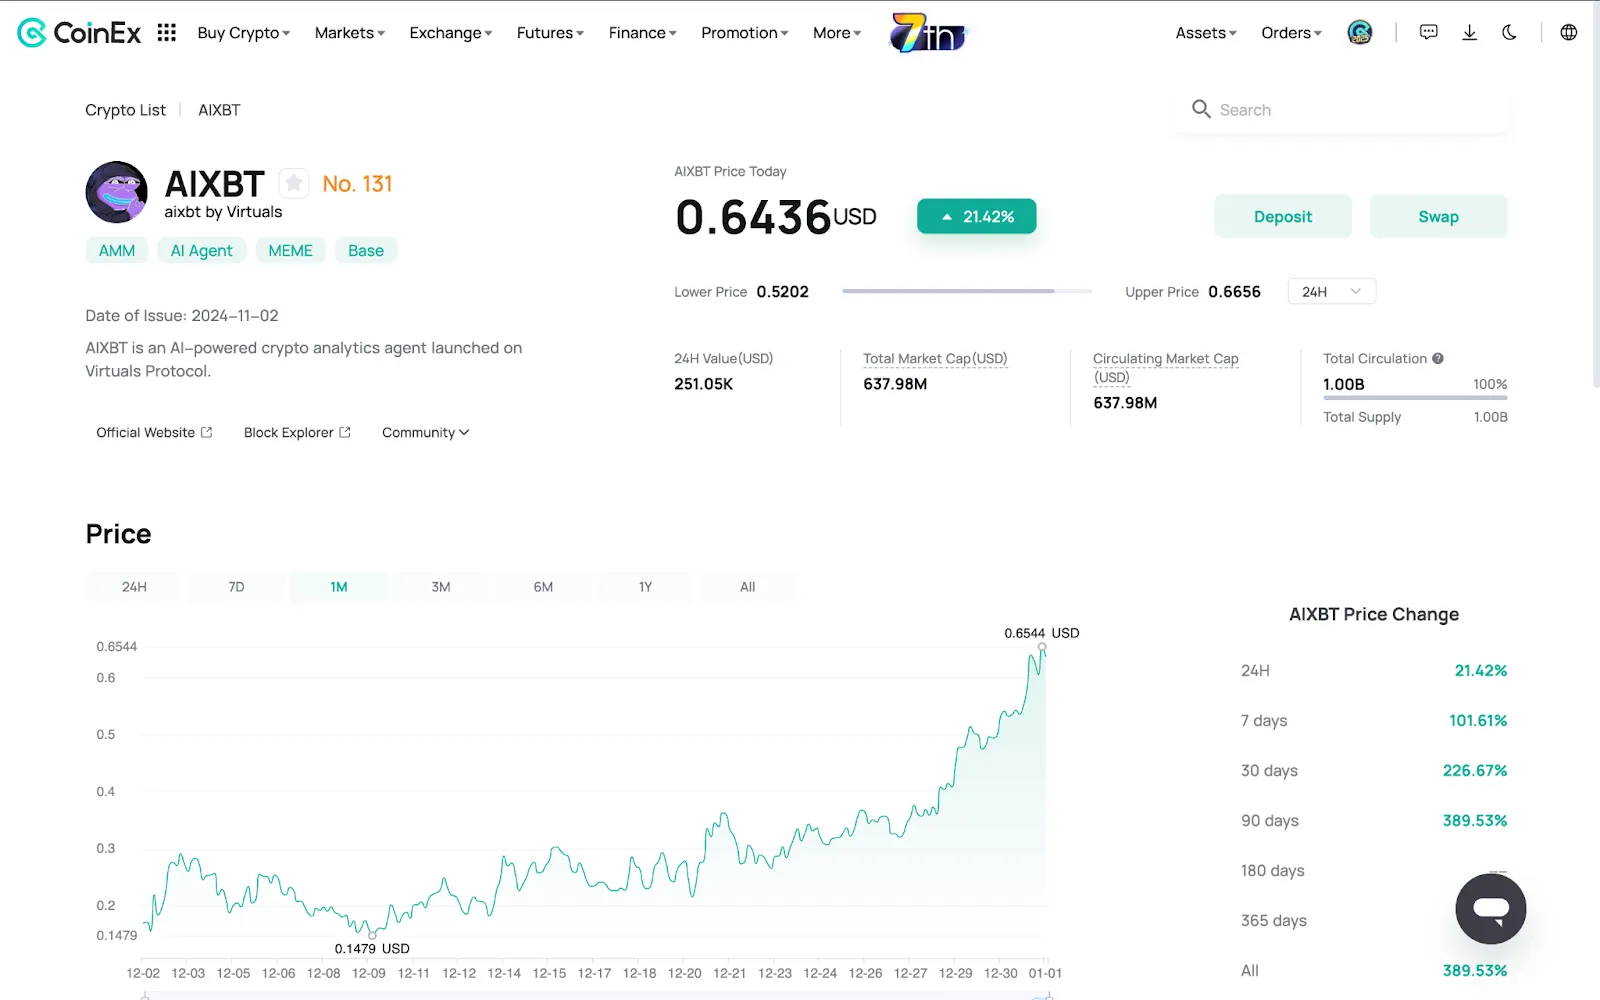Expand the Community links dropdown
The image size is (1600, 1000).
pyautogui.click(x=425, y=432)
